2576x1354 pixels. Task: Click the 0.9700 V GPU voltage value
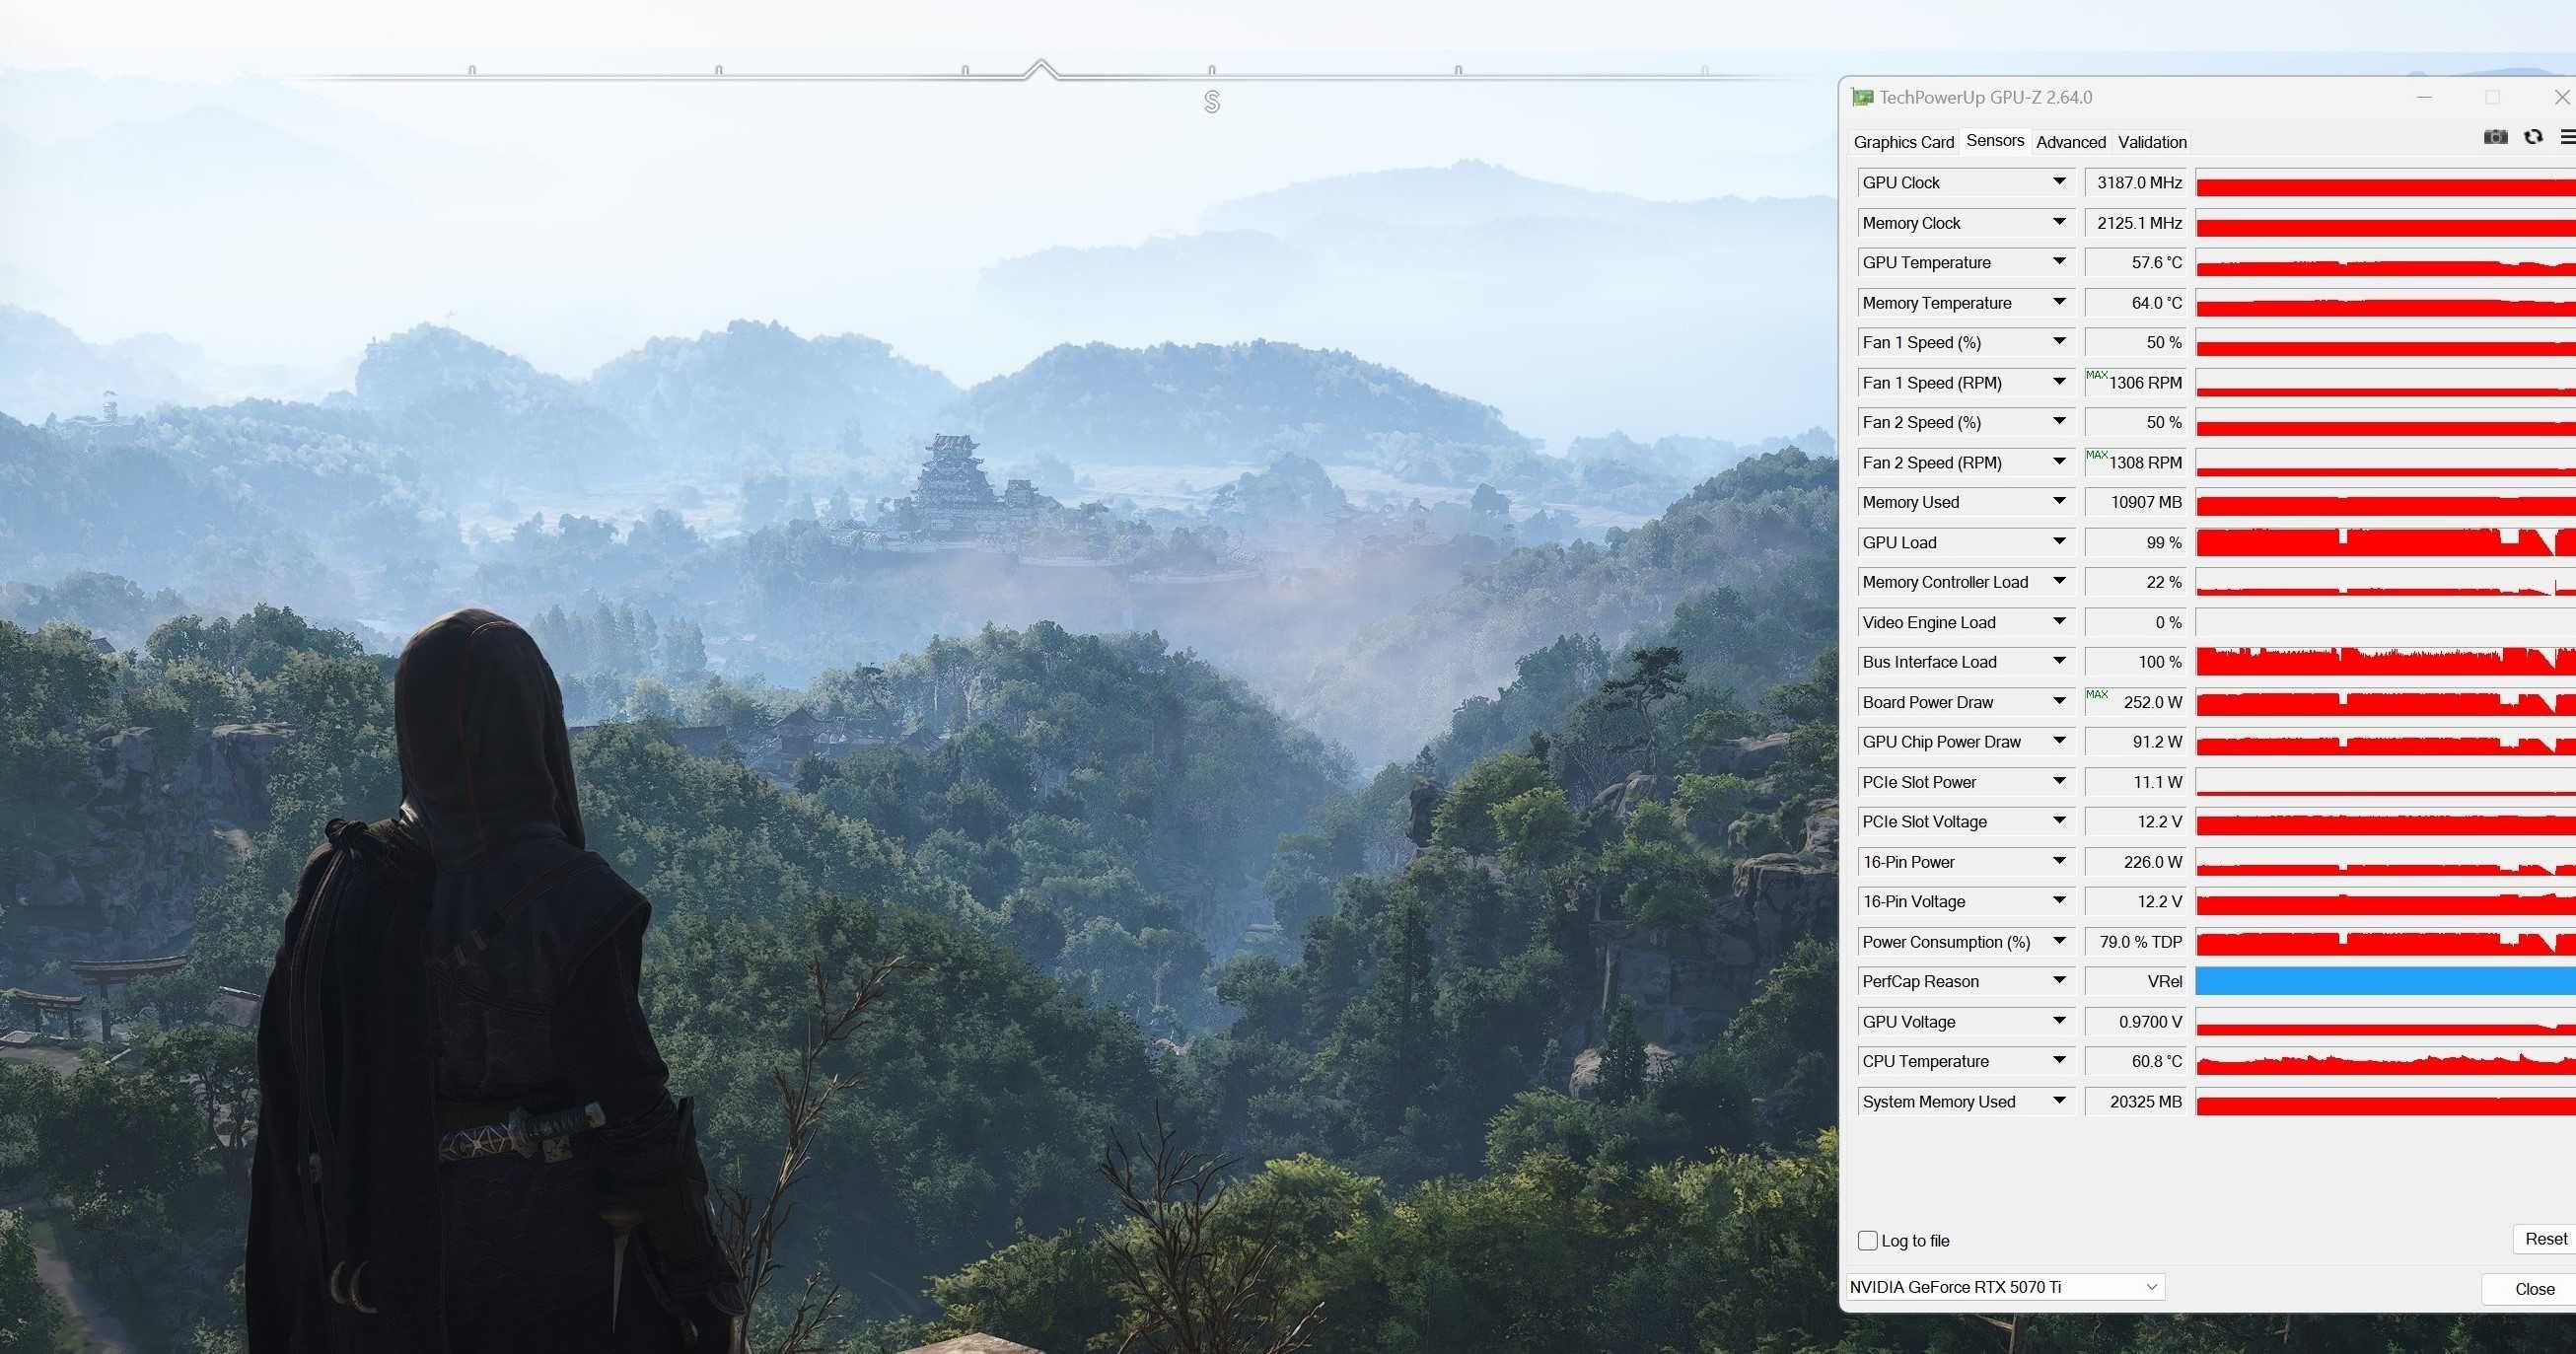click(2136, 1021)
